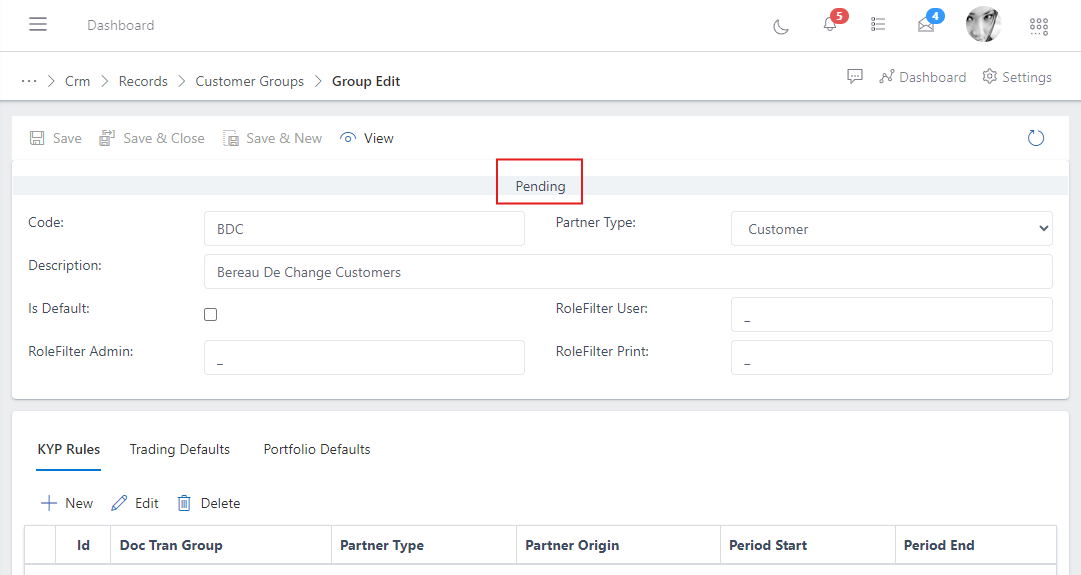Screen dimensions: 1081x575
Task: Sort by Id column header
Action: point(83,545)
